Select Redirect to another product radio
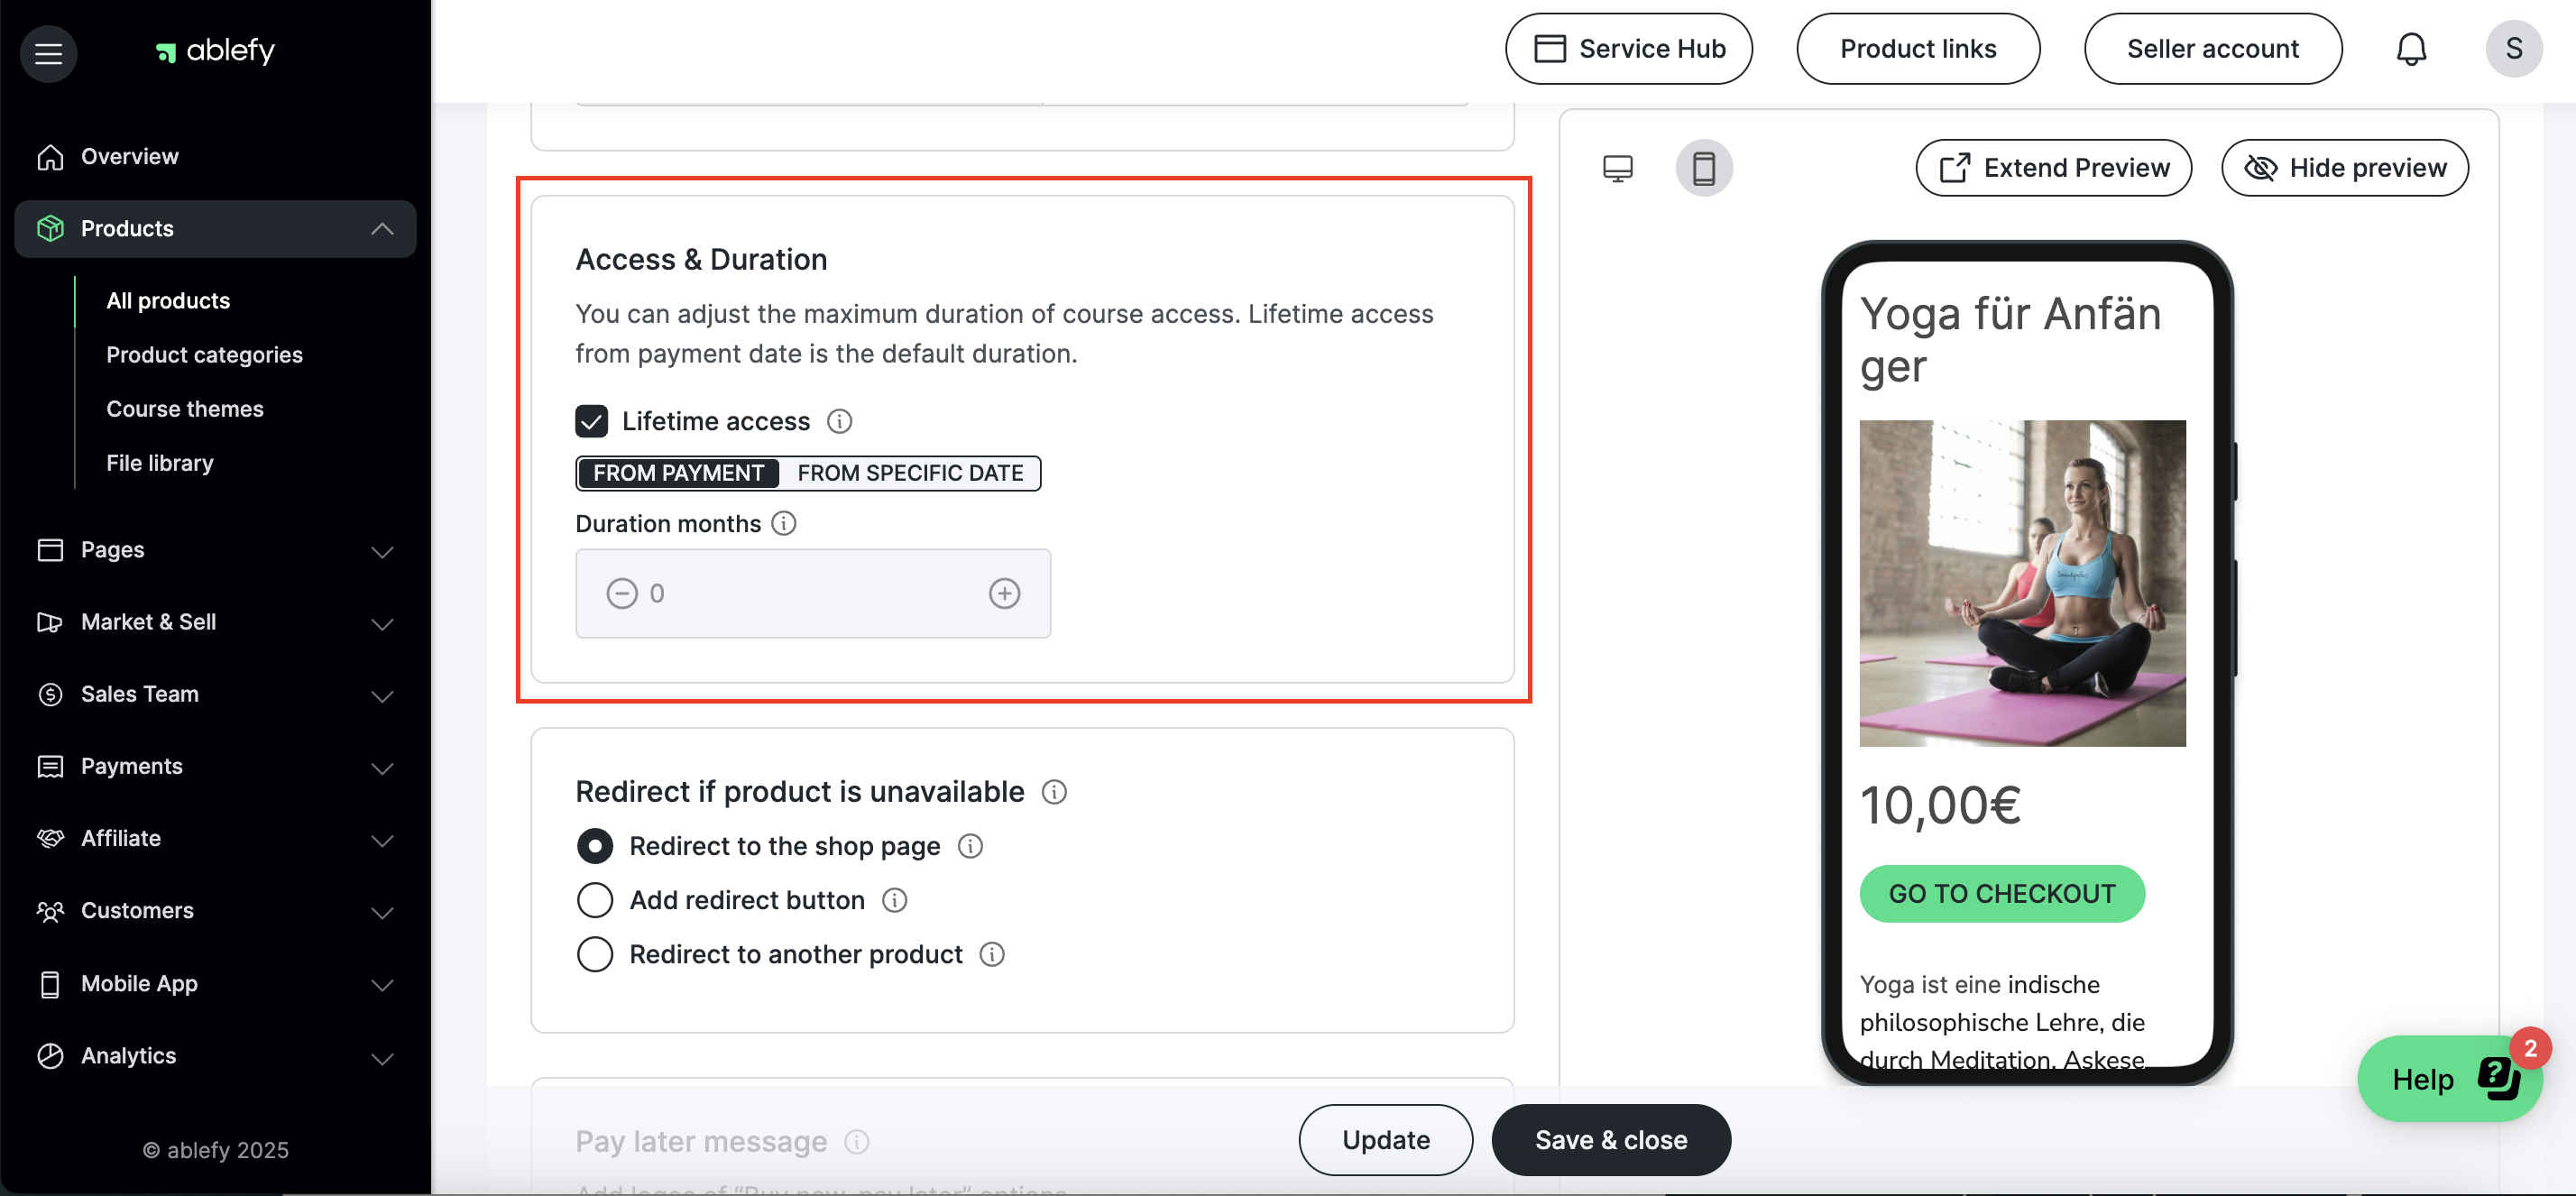2576x1196 pixels. (x=595, y=955)
